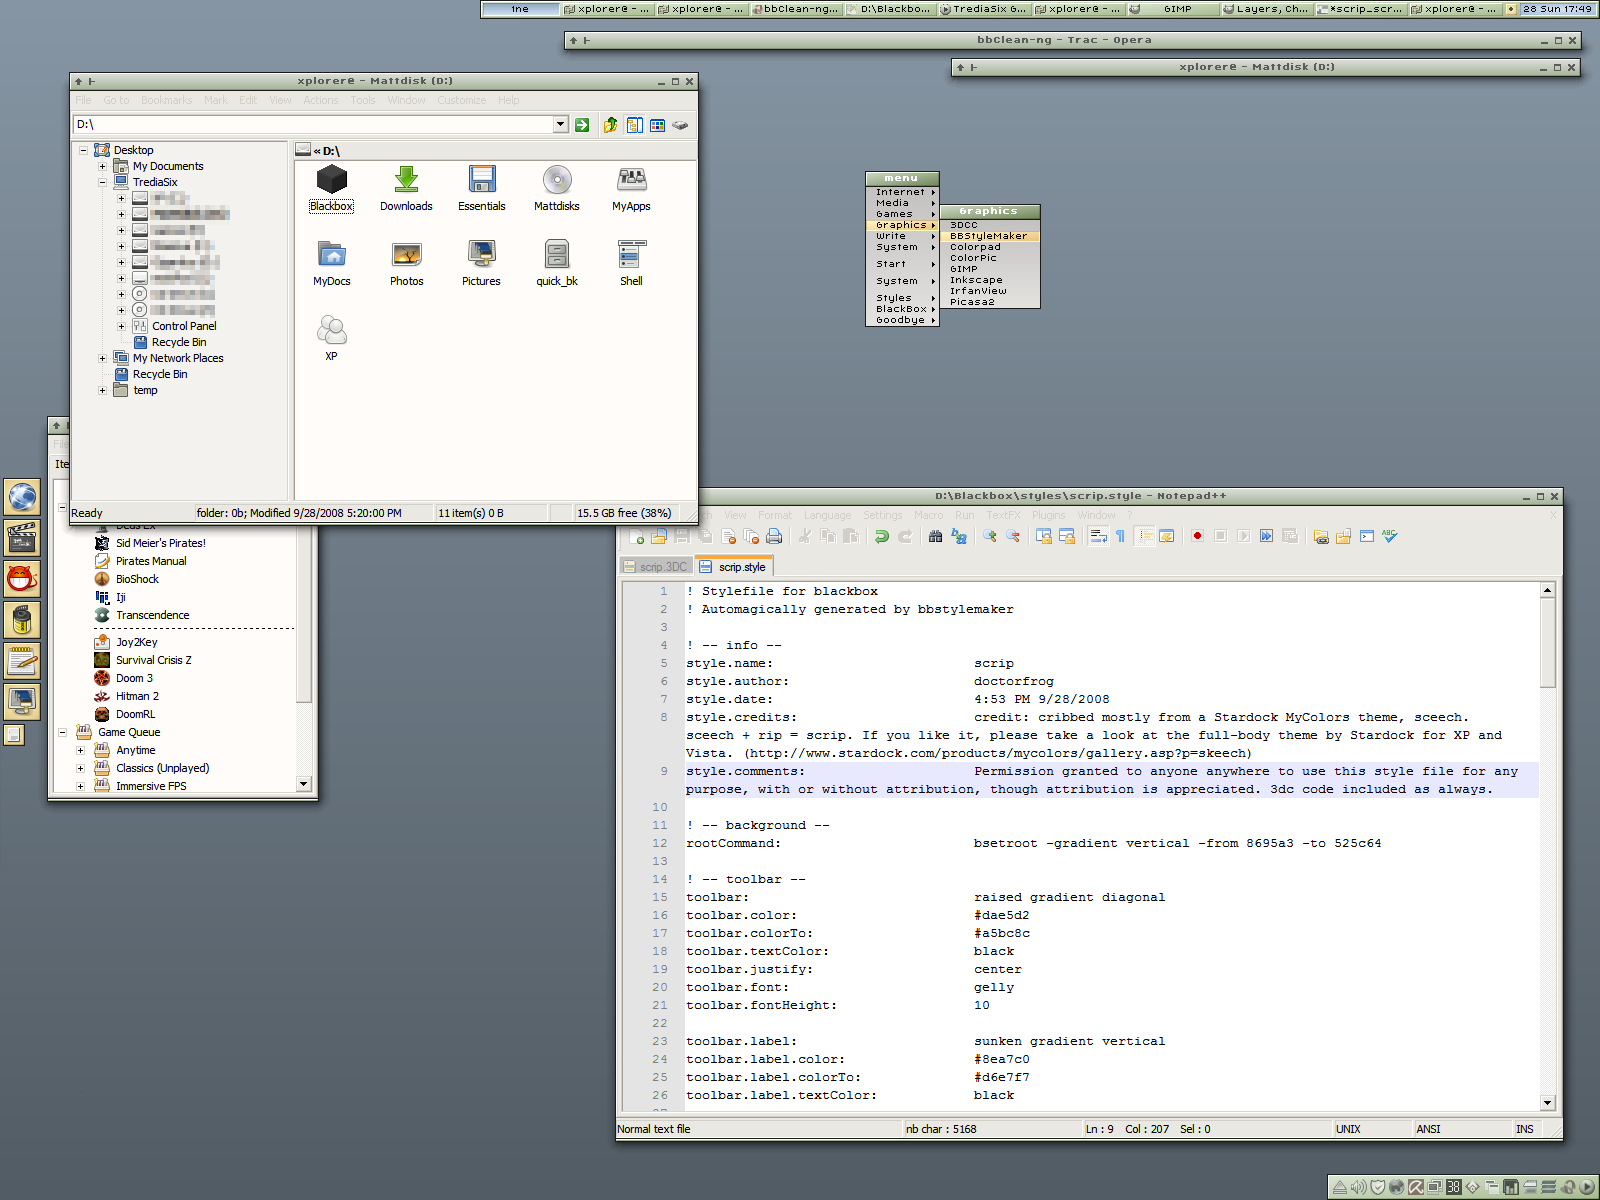Open the Photos folder icon
The width and height of the screenshot is (1600, 1200).
(407, 263)
